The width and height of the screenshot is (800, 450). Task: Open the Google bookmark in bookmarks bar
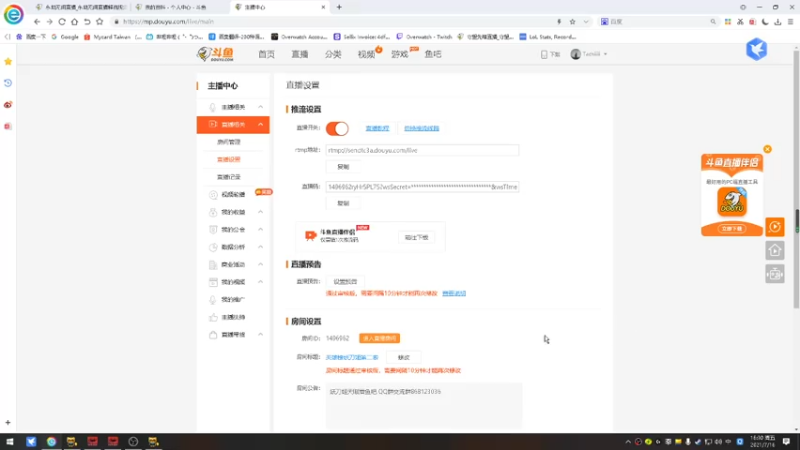[x=65, y=37]
